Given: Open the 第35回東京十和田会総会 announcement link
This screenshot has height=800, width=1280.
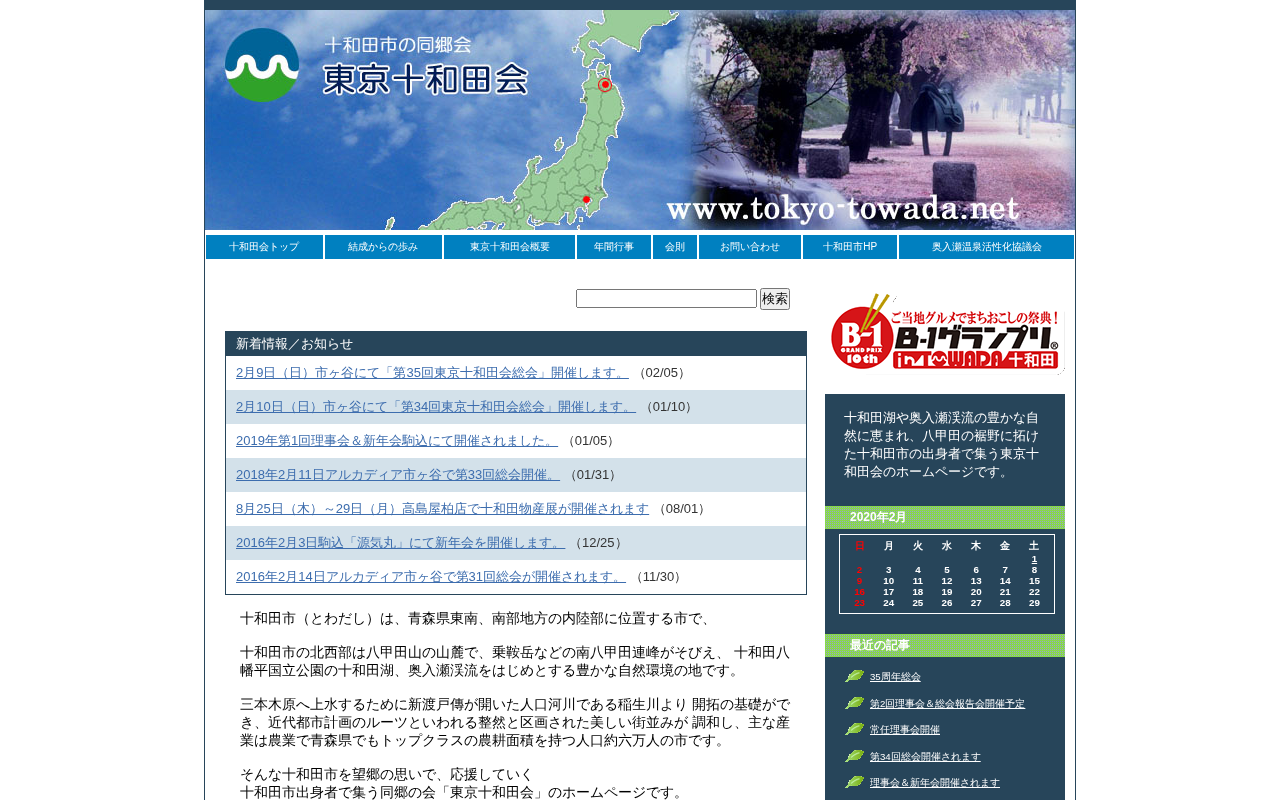Looking at the screenshot, I should click(x=432, y=373).
